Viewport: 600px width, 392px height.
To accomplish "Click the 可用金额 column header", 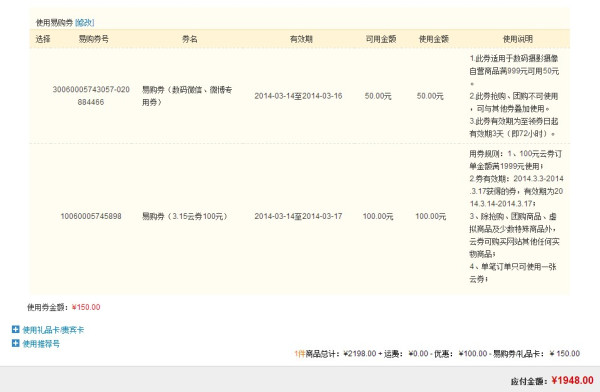I will (x=381, y=39).
